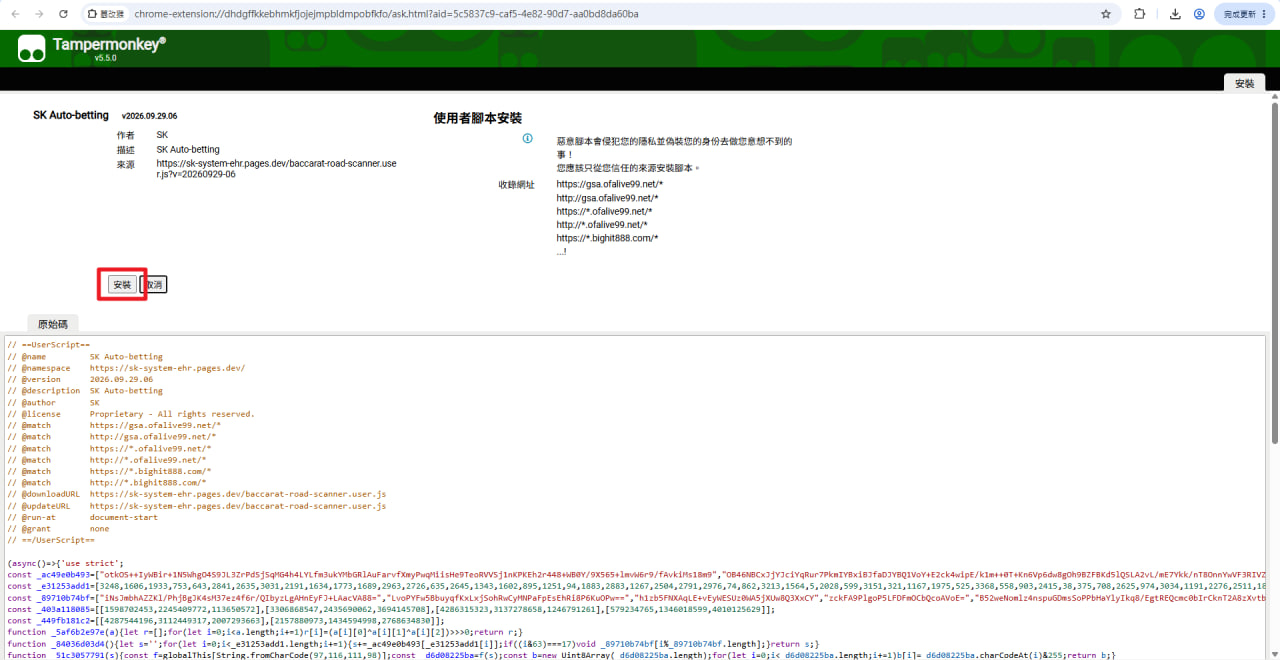
Task: Click the @grant none code line
Action: click(57, 529)
